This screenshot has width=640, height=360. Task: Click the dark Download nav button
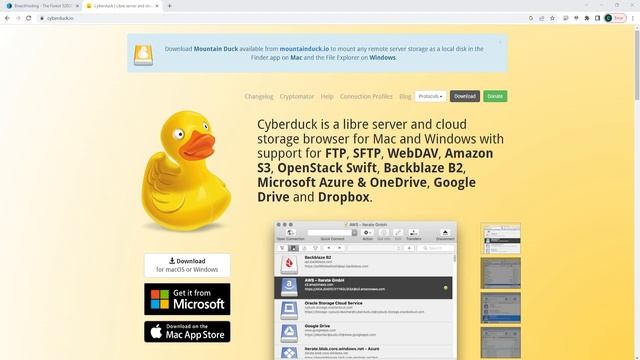pyautogui.click(x=465, y=96)
